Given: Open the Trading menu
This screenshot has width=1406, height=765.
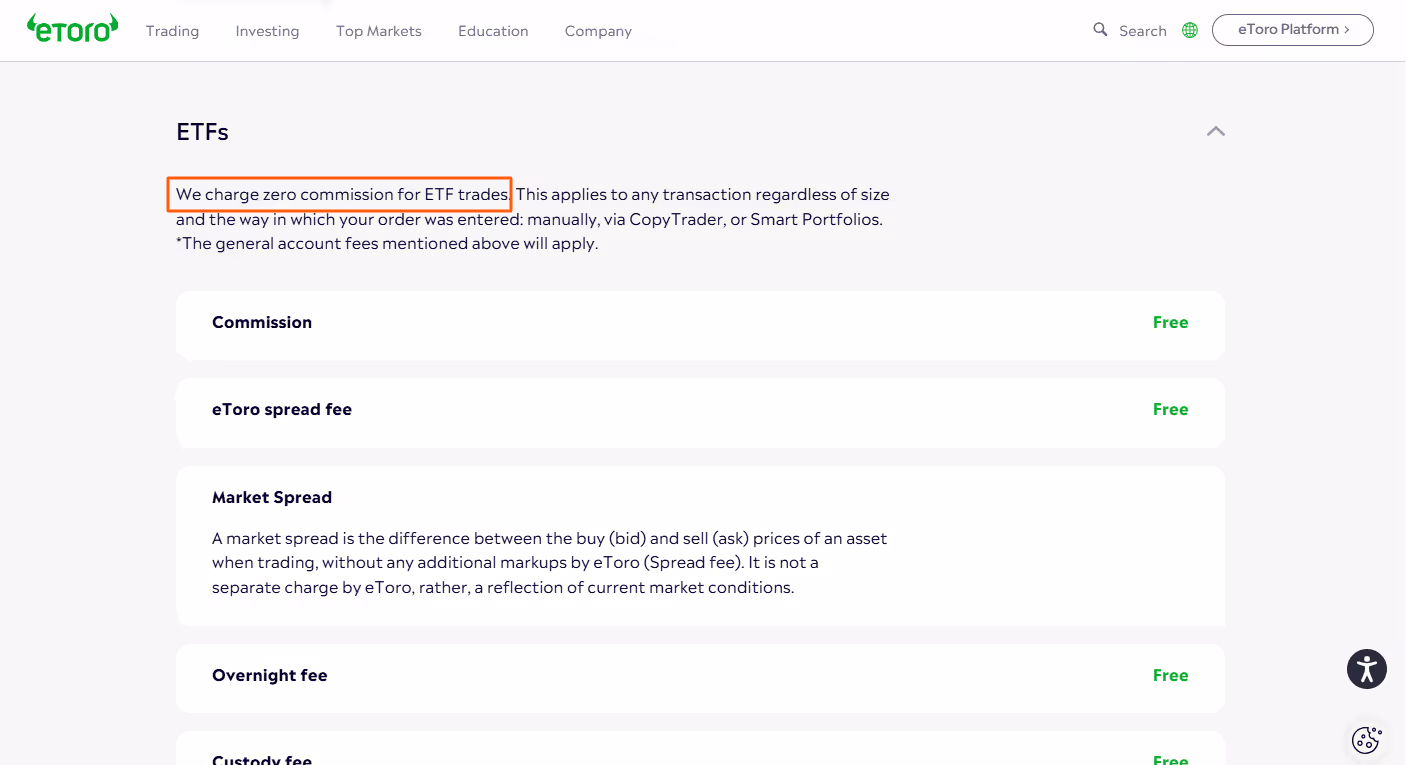Looking at the screenshot, I should pyautogui.click(x=172, y=31).
